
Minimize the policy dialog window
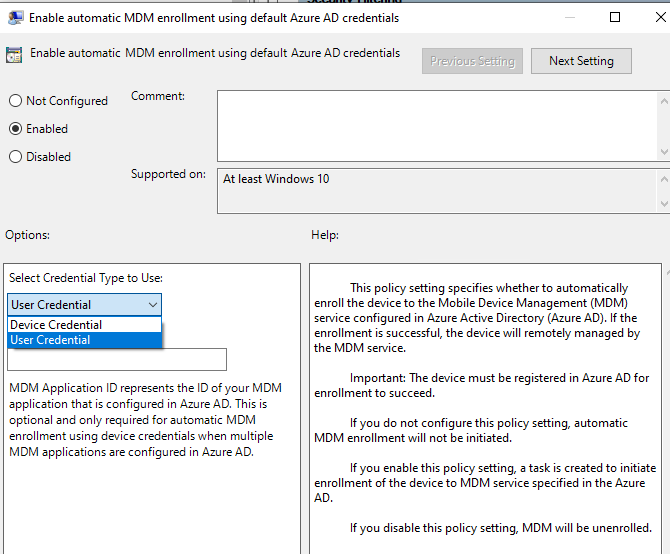click(570, 18)
